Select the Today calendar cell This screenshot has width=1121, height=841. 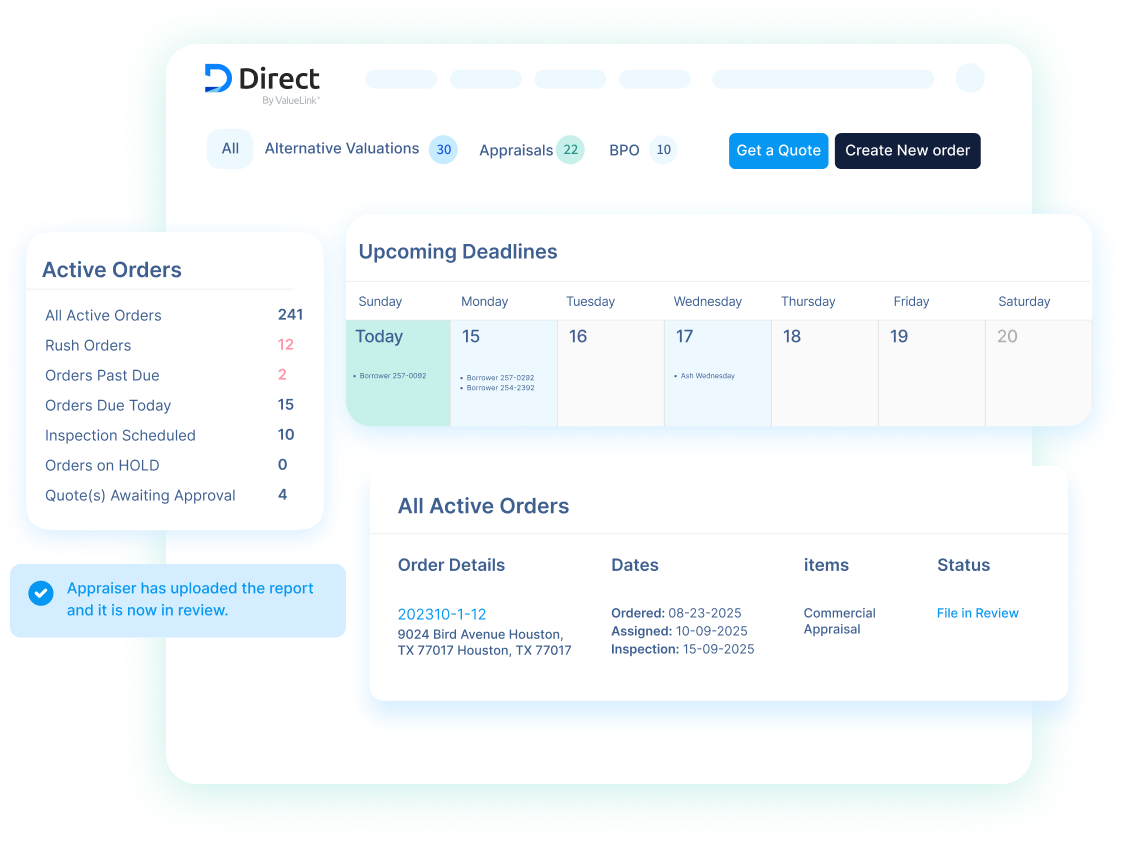pos(398,373)
